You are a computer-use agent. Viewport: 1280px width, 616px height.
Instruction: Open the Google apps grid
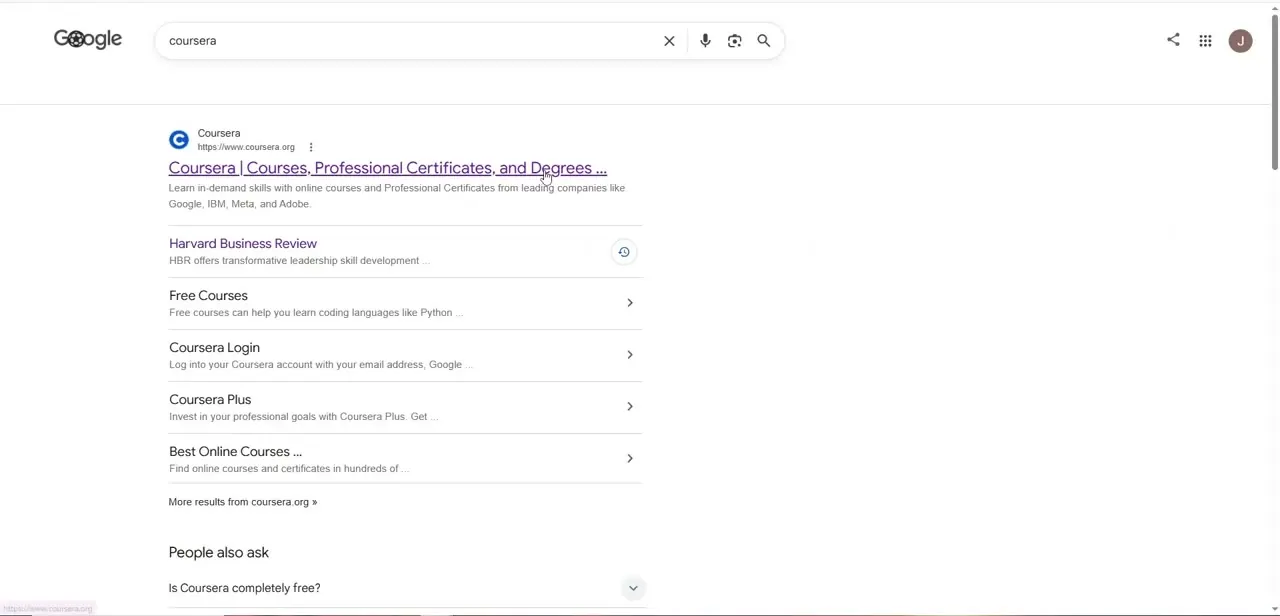point(1206,41)
